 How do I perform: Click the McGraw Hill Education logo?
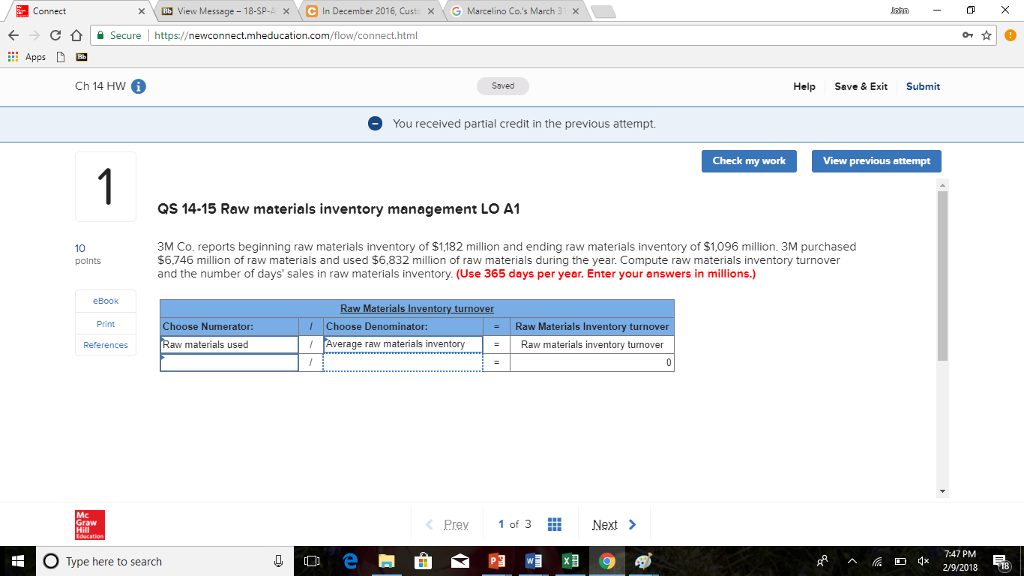(x=89, y=524)
